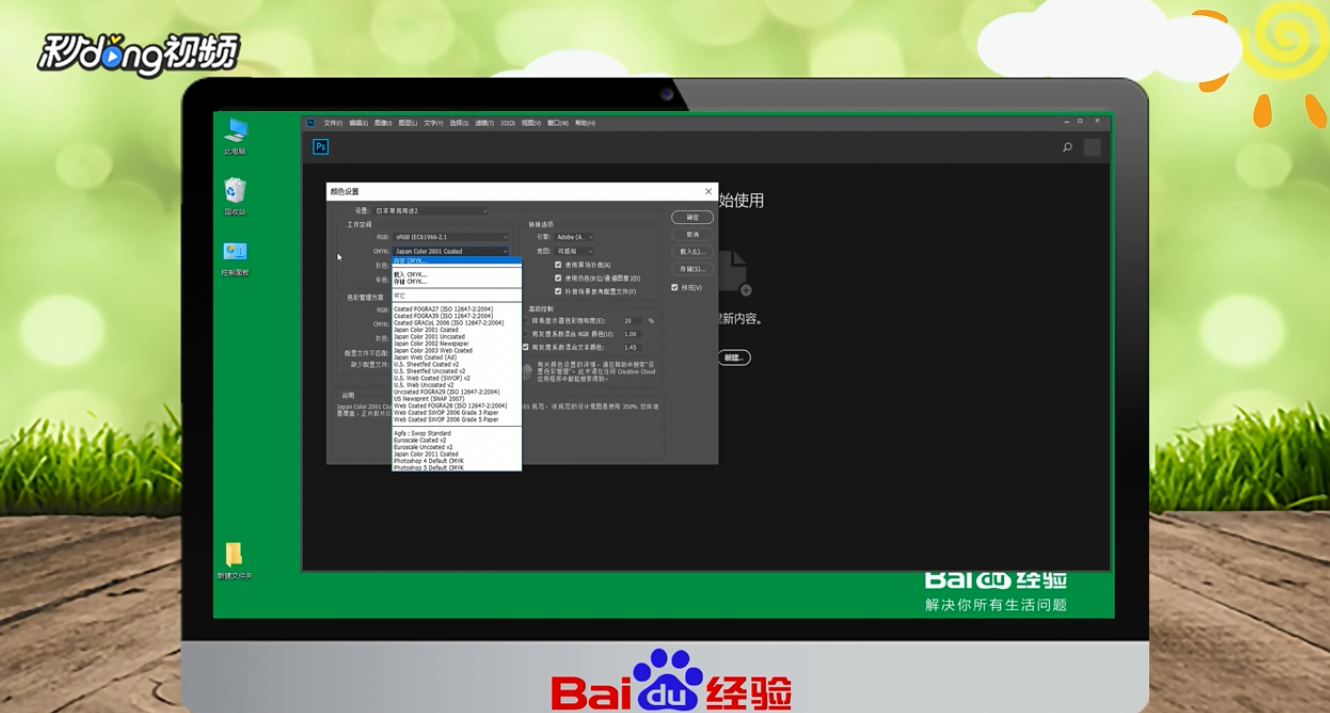Click the 载入(L)... button
This screenshot has width=1330, height=713.
[x=692, y=252]
